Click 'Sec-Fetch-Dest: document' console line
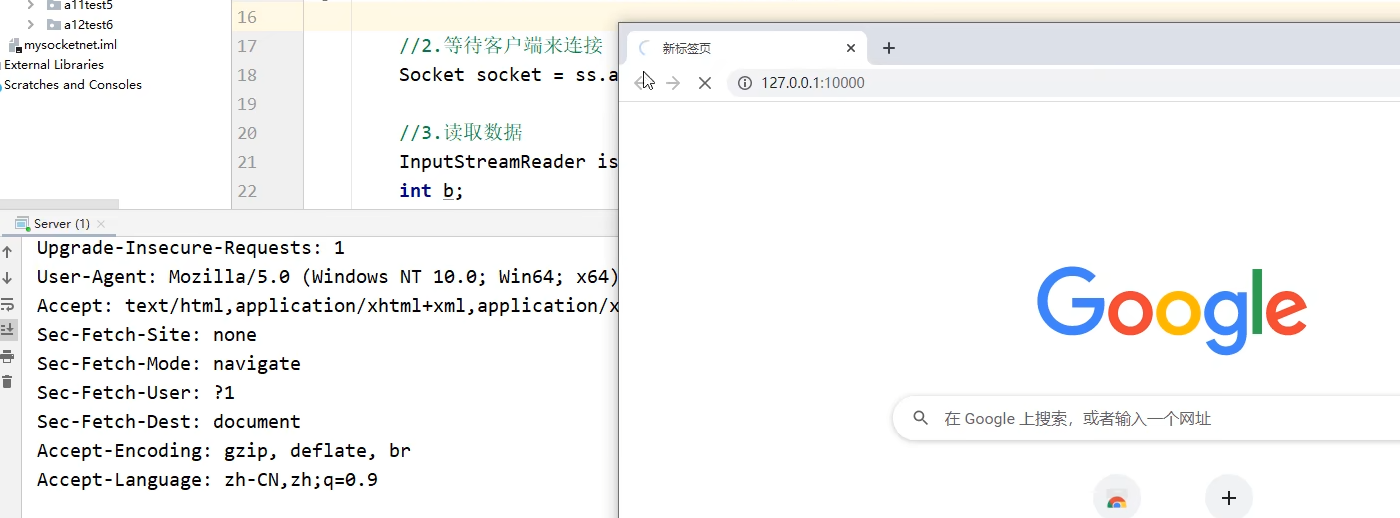Screen dimensions: 1400x518 (x=169, y=422)
